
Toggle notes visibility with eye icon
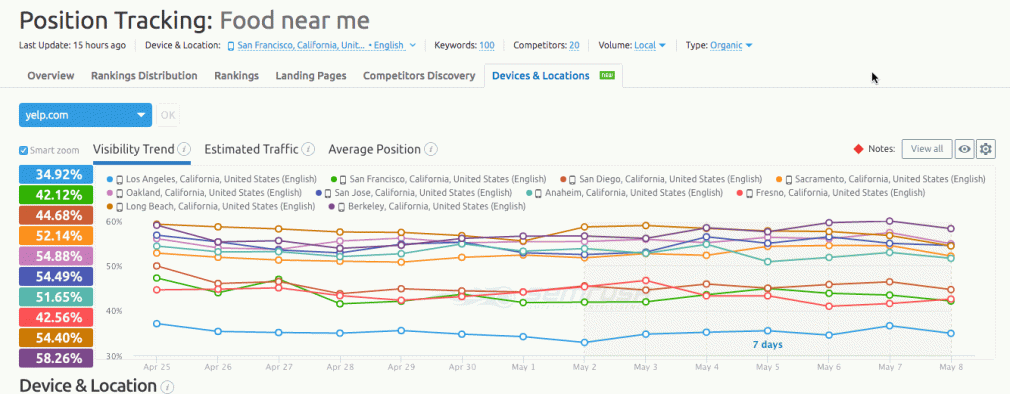pyautogui.click(x=964, y=149)
